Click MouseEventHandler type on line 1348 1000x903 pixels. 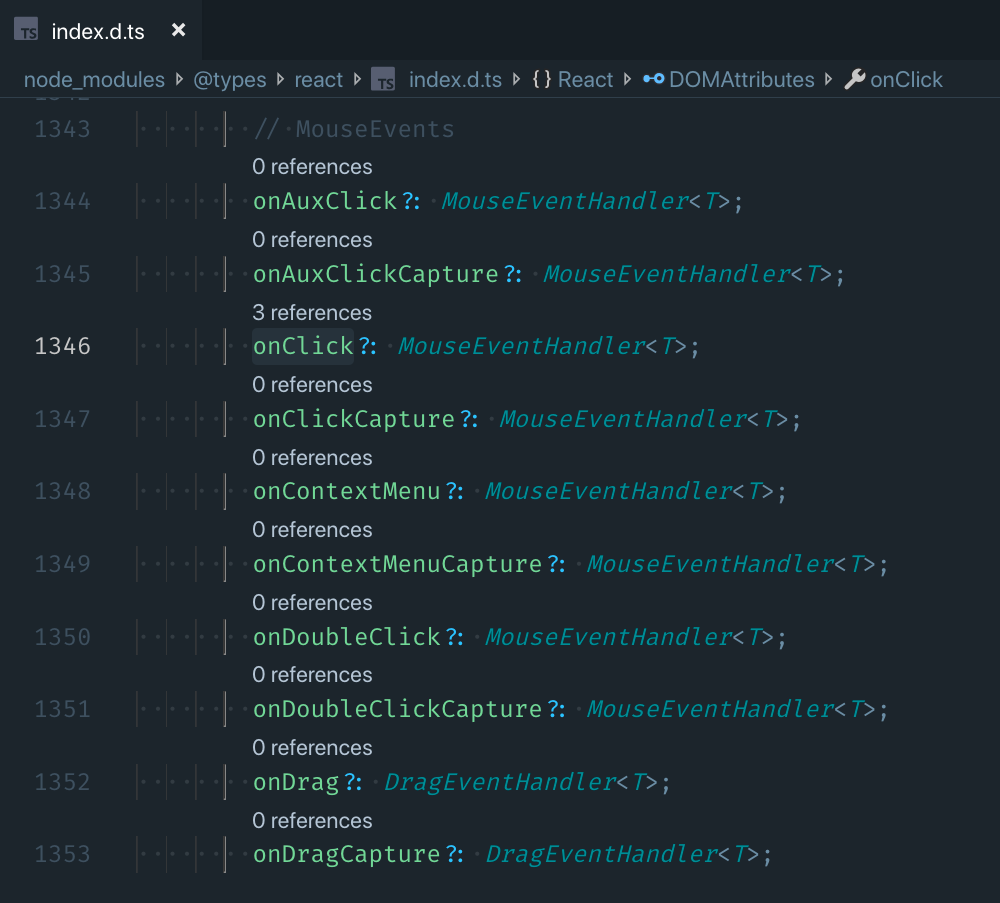[x=608, y=491]
